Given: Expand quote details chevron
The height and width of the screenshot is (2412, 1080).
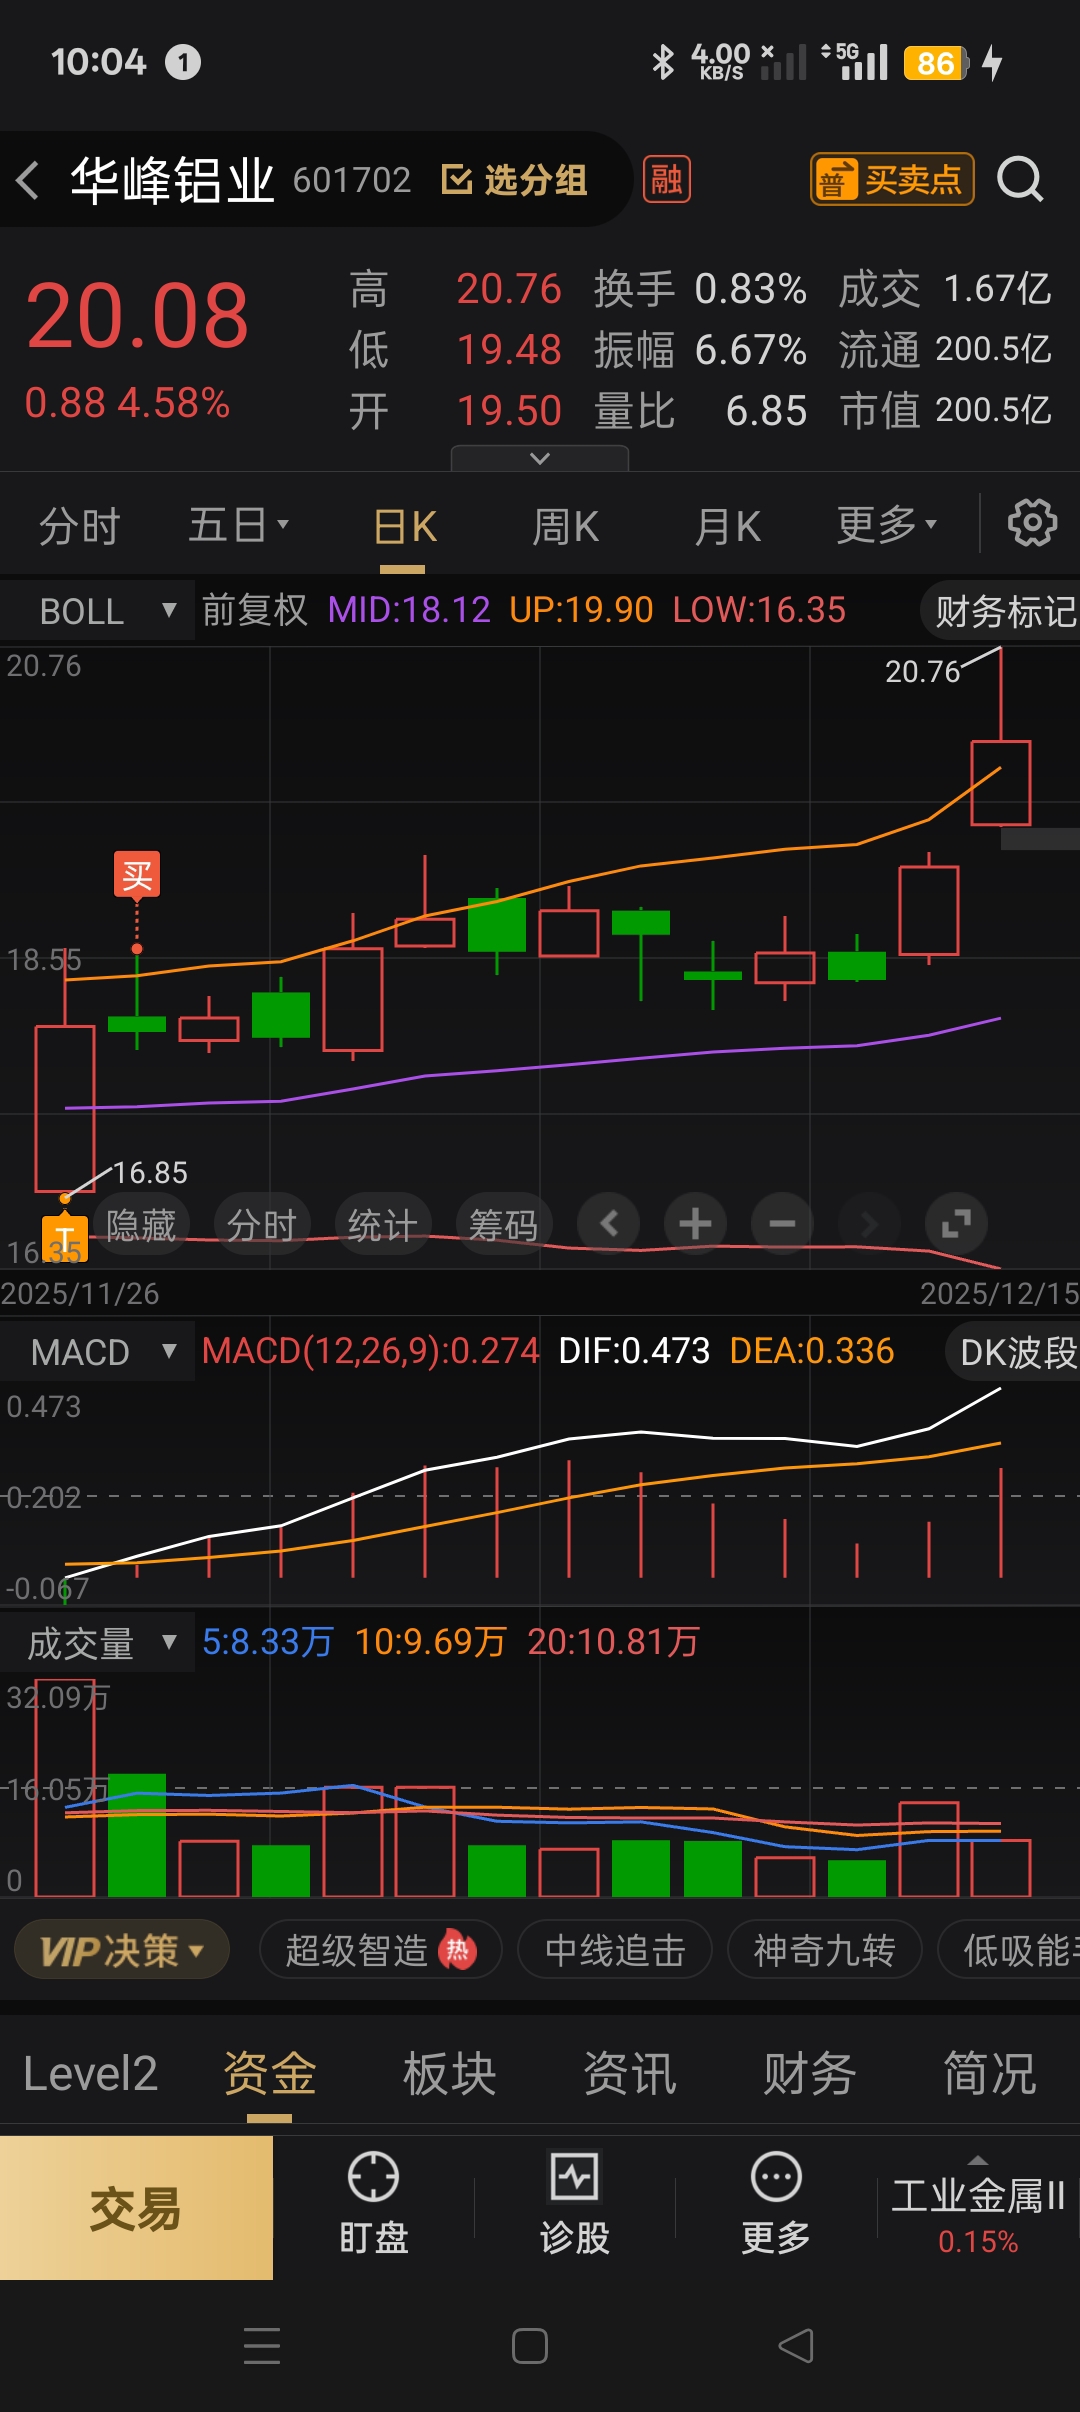Looking at the screenshot, I should pos(540,458).
